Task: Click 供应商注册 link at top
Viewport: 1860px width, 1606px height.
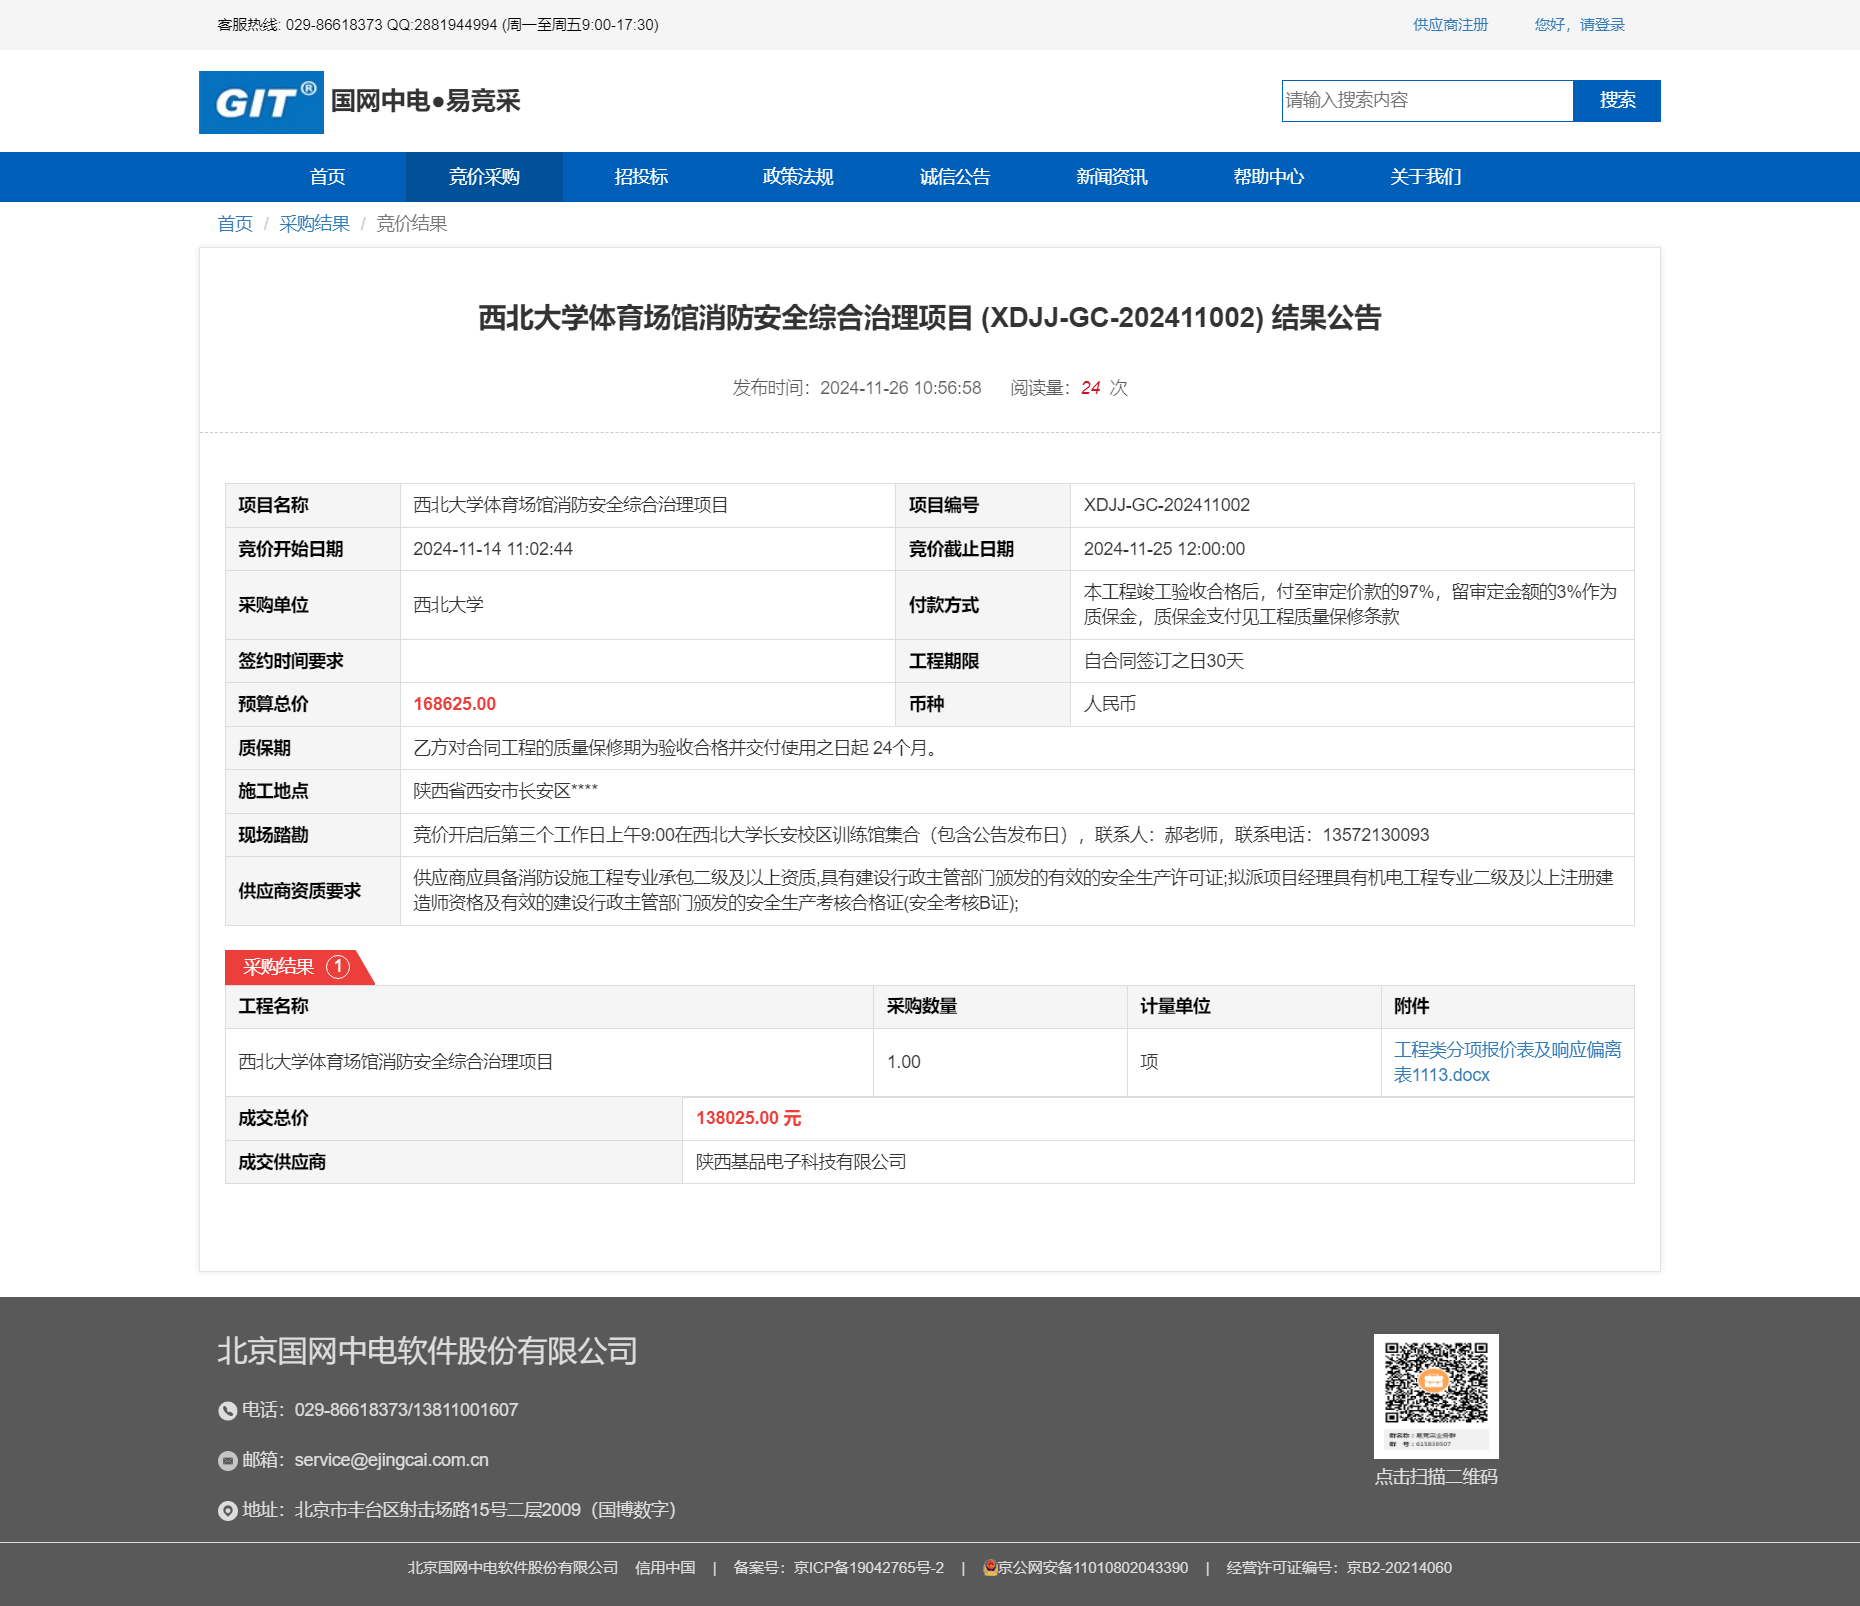Action: tap(1450, 25)
